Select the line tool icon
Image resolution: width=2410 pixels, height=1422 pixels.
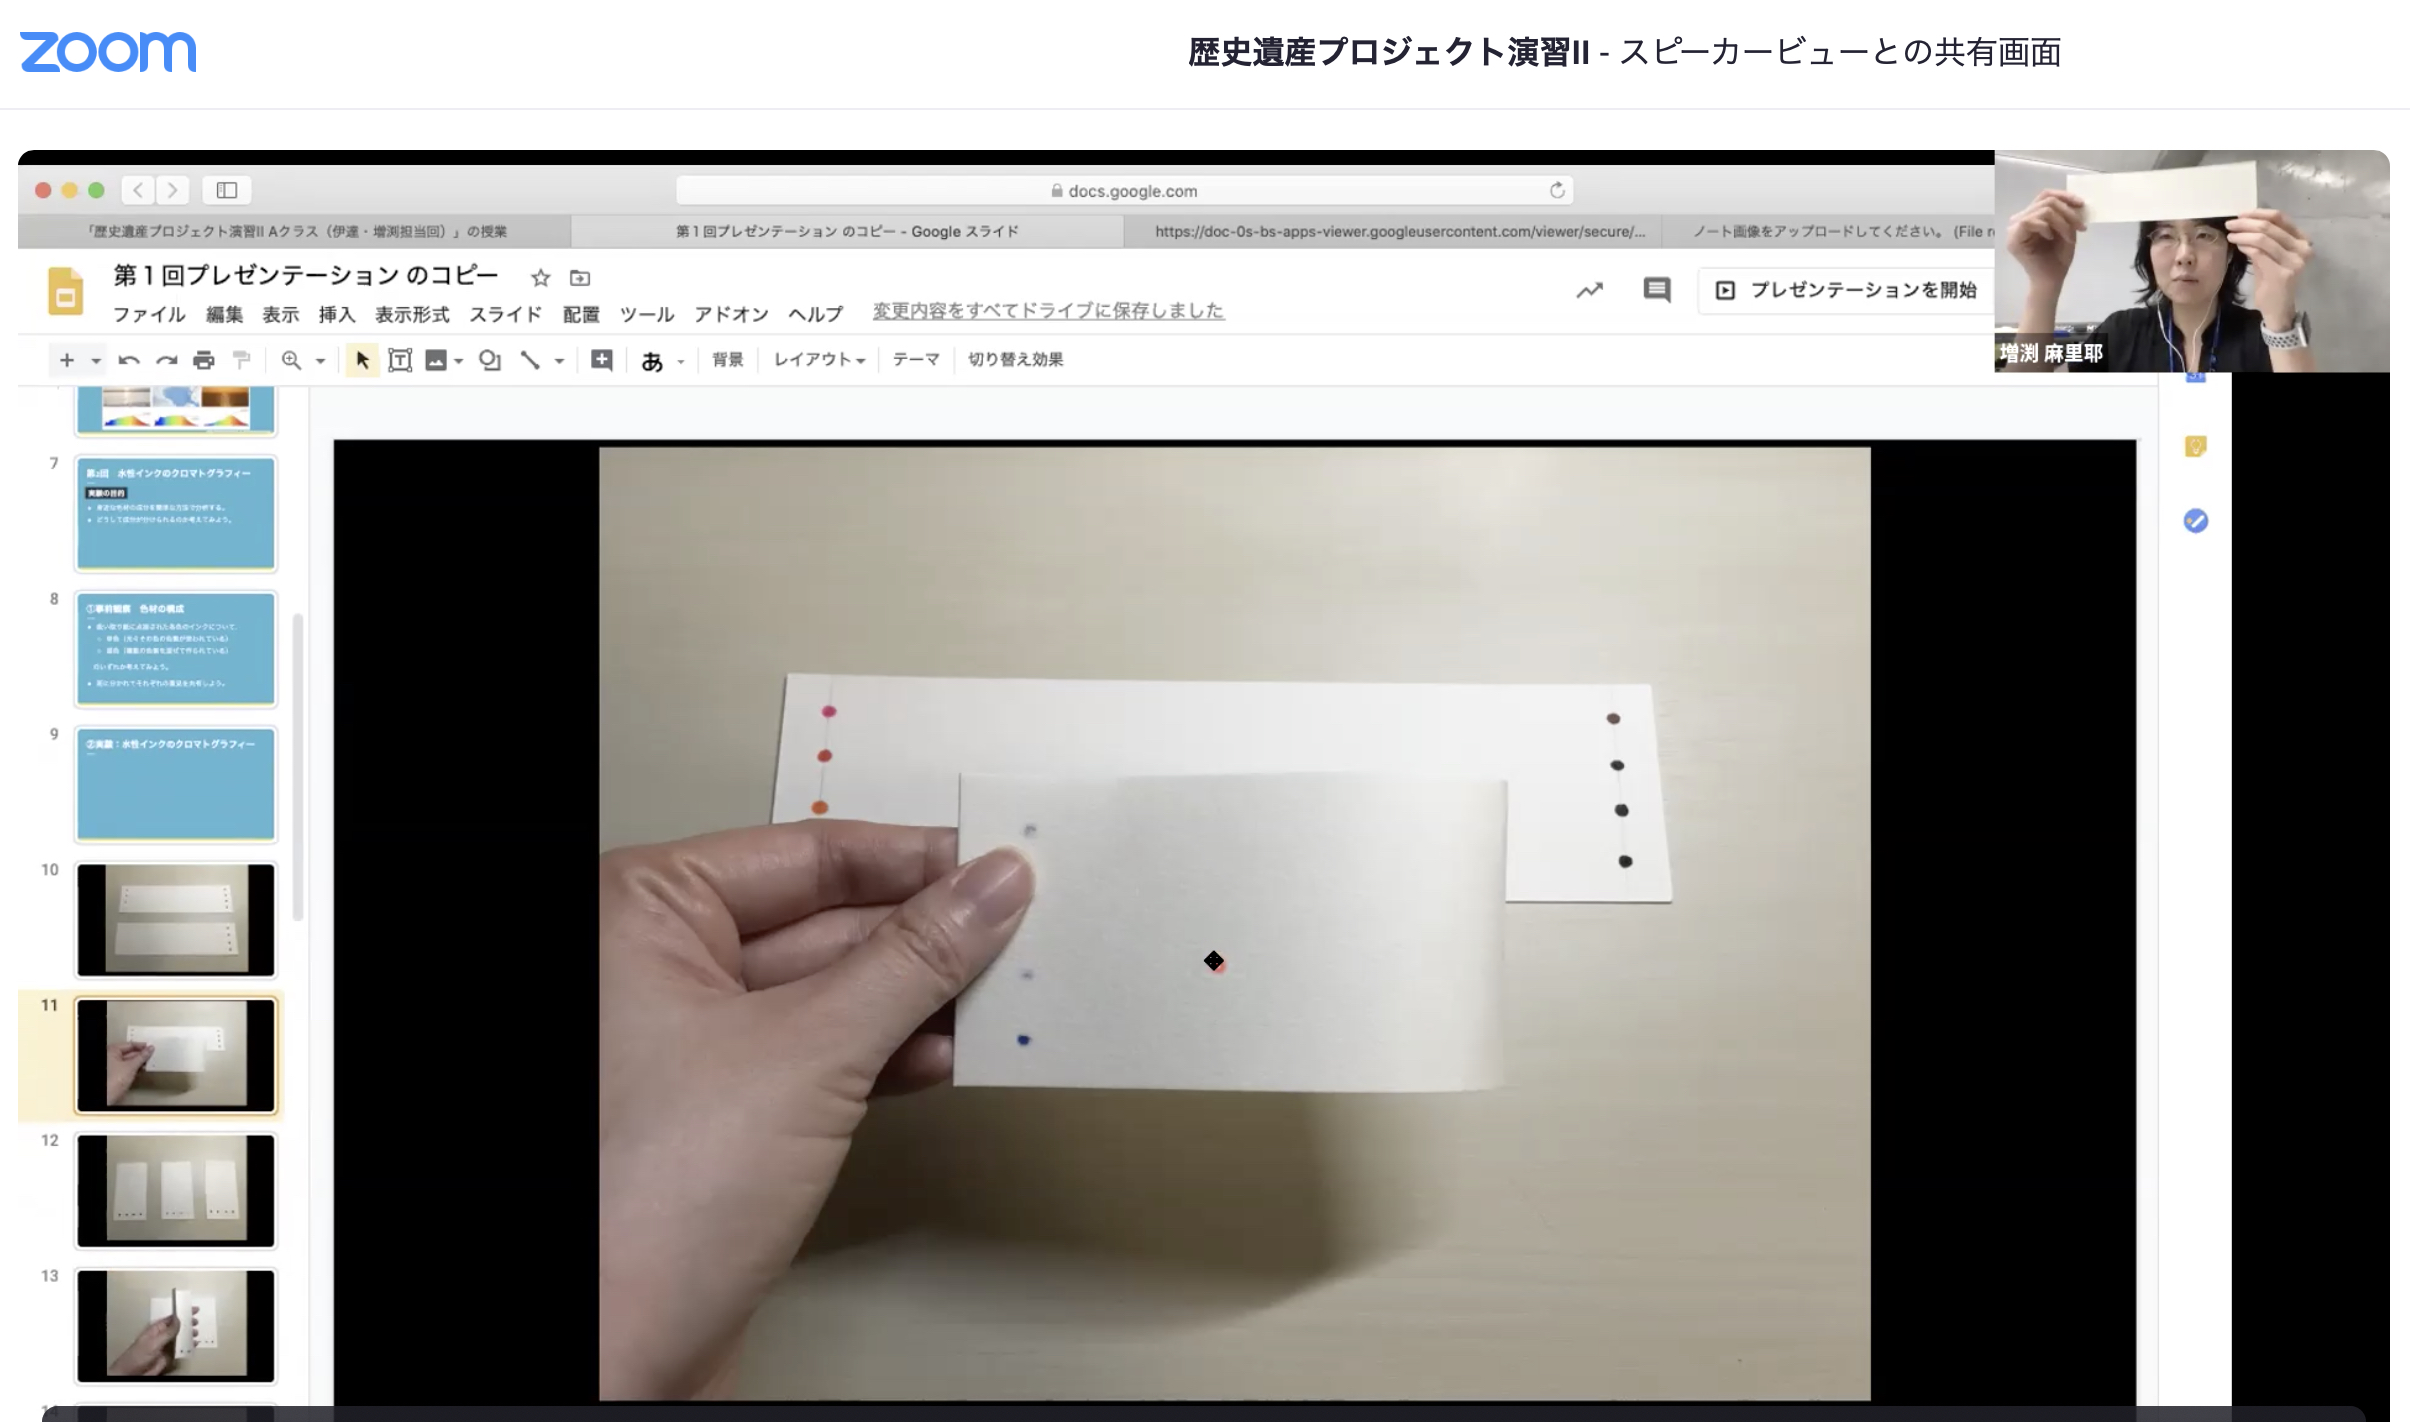530,360
